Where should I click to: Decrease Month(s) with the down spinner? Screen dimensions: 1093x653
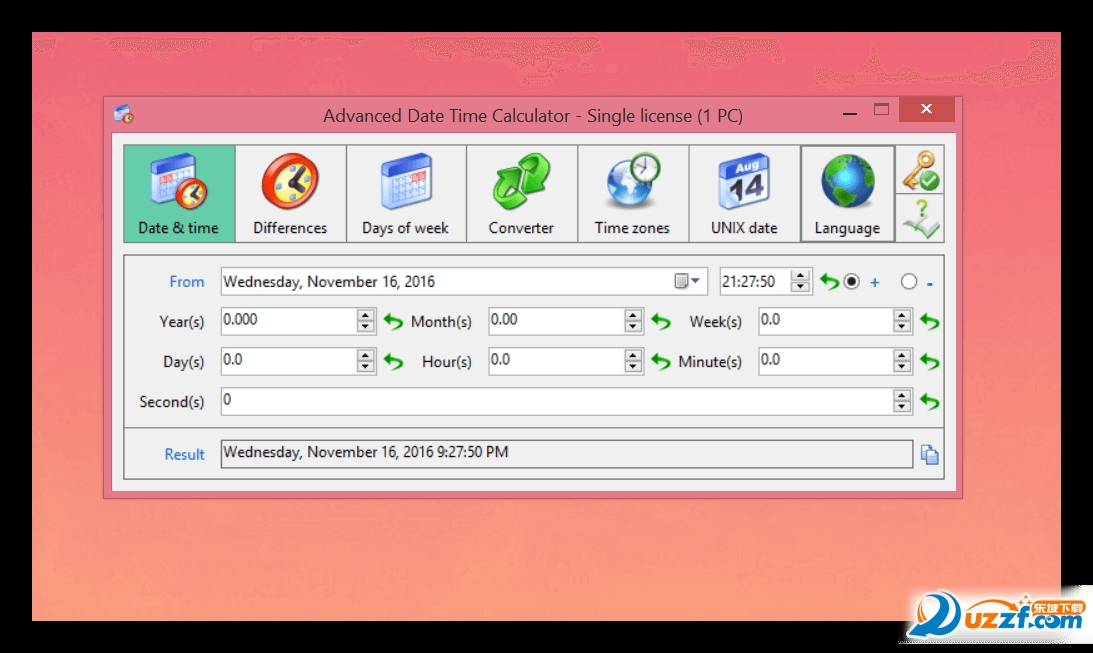(x=633, y=327)
